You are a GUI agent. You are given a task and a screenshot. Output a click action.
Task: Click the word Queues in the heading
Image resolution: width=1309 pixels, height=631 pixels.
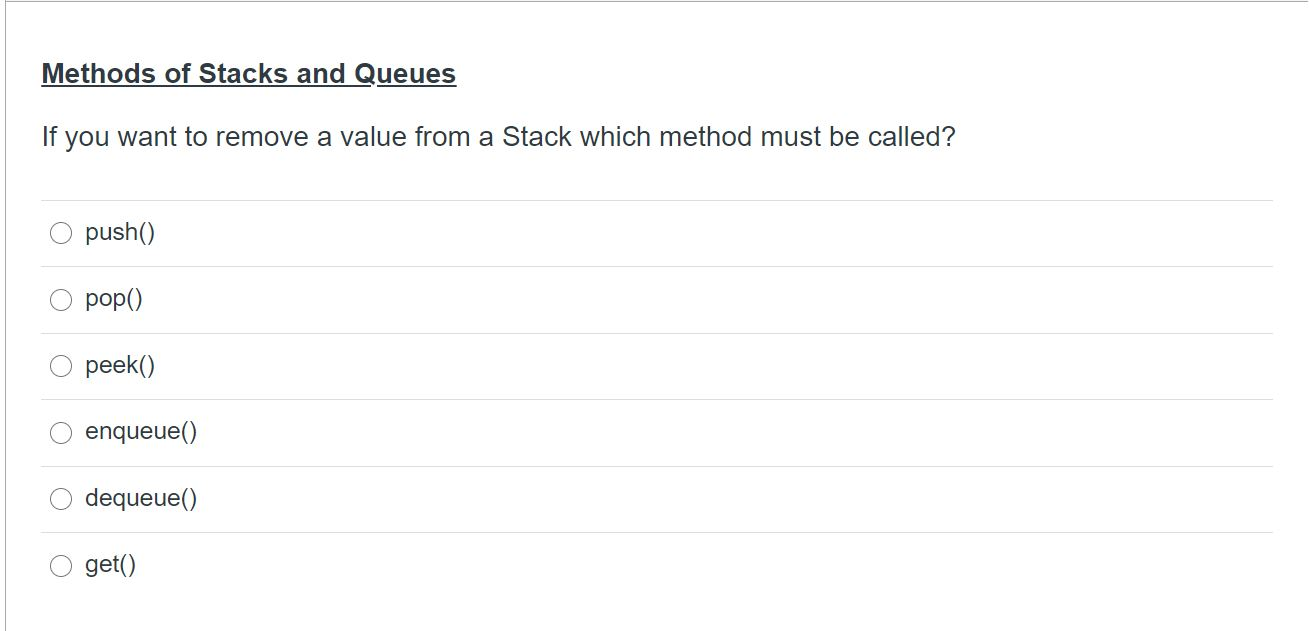click(x=406, y=74)
